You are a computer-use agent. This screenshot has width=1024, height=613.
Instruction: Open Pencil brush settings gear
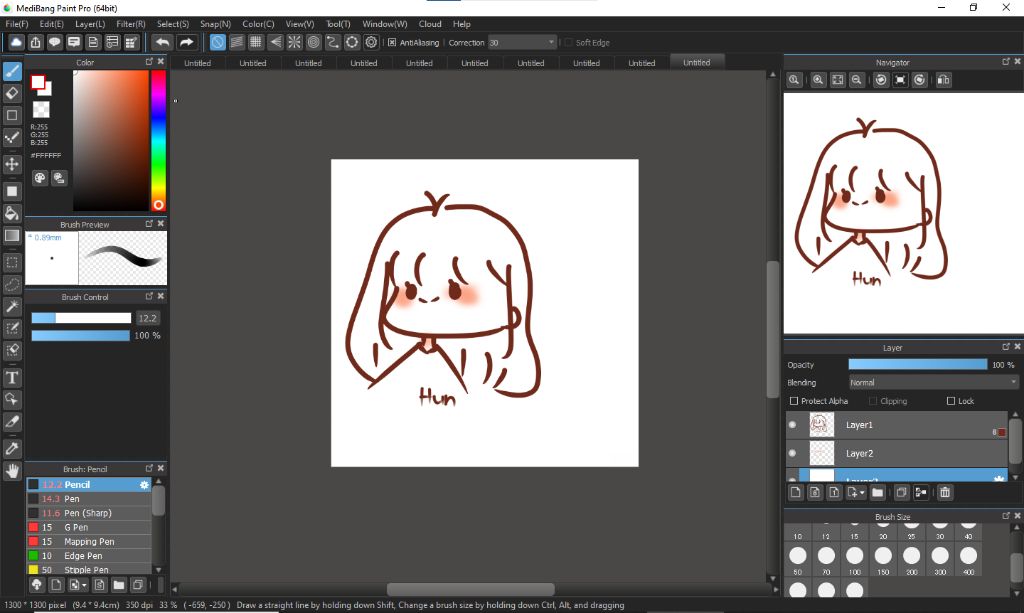coord(144,485)
